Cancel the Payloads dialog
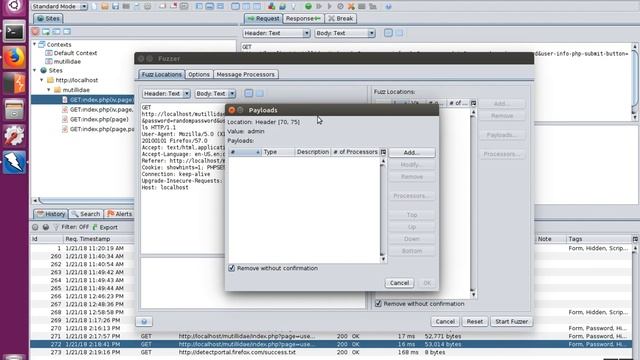This screenshot has width=640, height=360. pos(399,283)
